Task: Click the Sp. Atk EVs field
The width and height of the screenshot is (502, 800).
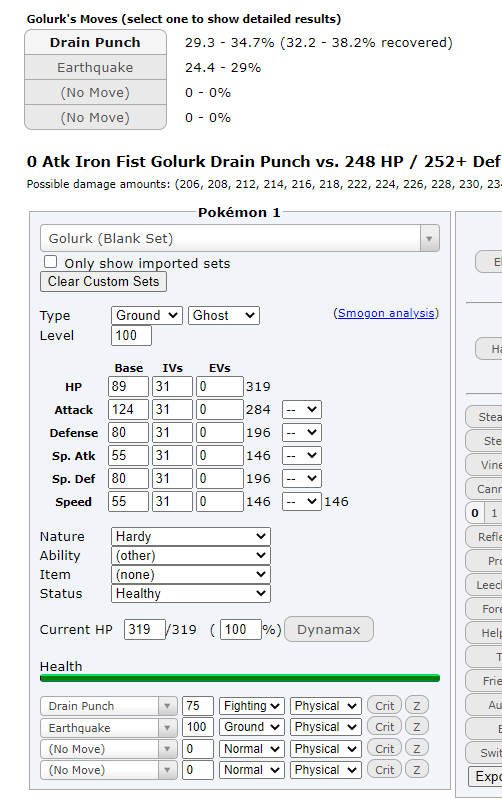Action: (219, 456)
